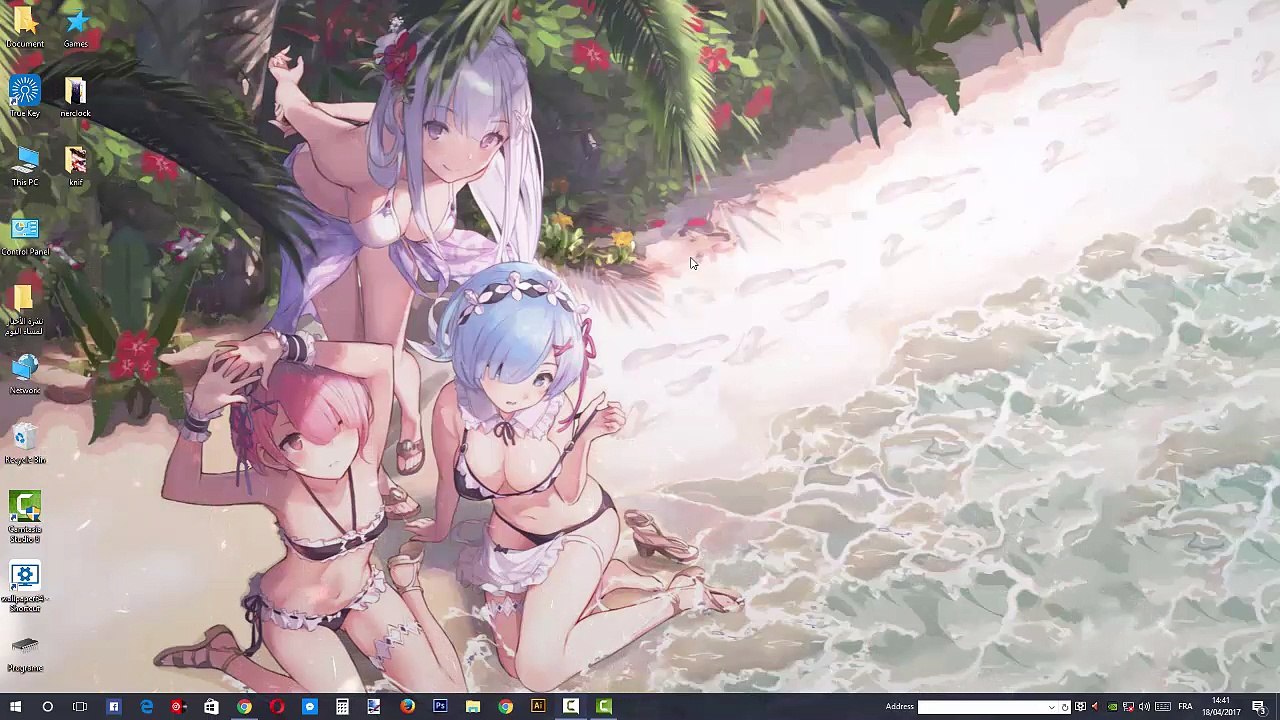The width and height of the screenshot is (1280, 720).
Task: Launch True Key from the desktop
Action: [24, 96]
